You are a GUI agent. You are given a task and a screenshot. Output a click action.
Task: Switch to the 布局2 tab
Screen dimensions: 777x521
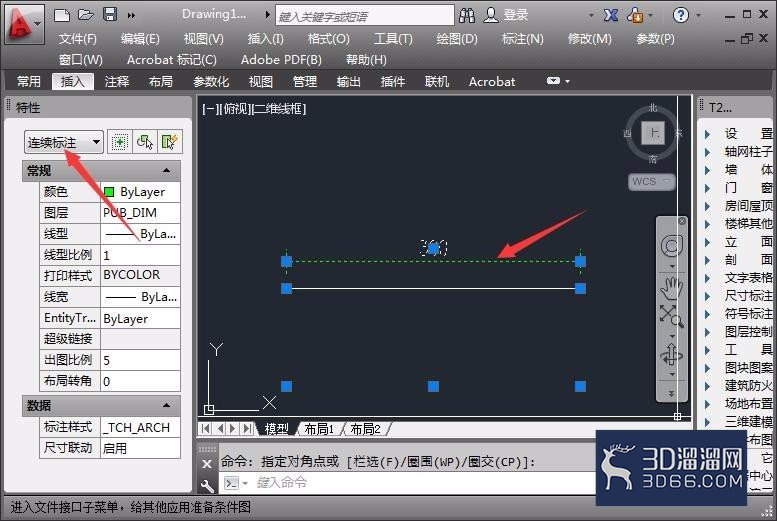click(366, 429)
